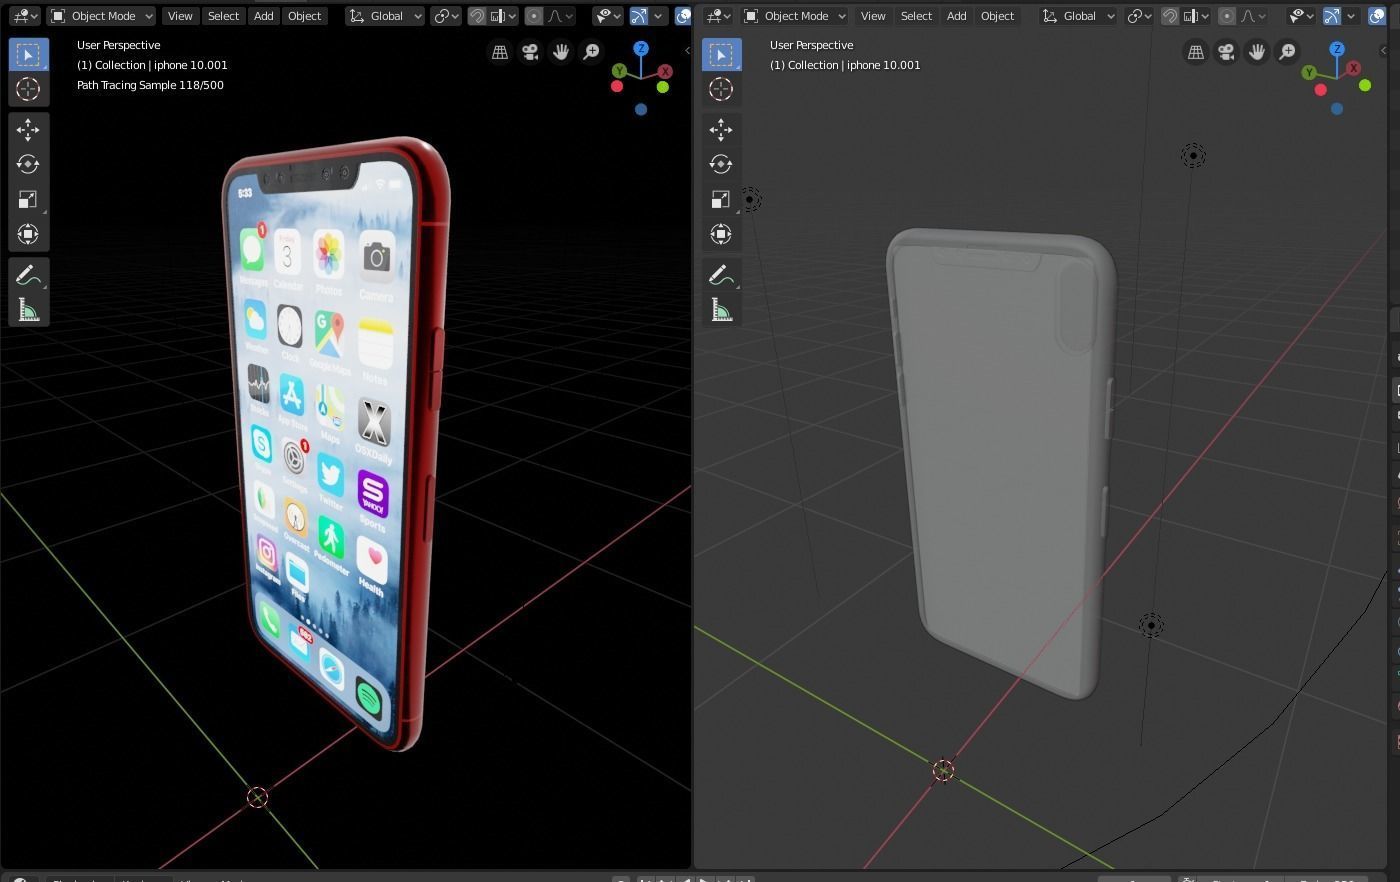Open Add menu in left viewport
1400x882 pixels.
click(264, 16)
